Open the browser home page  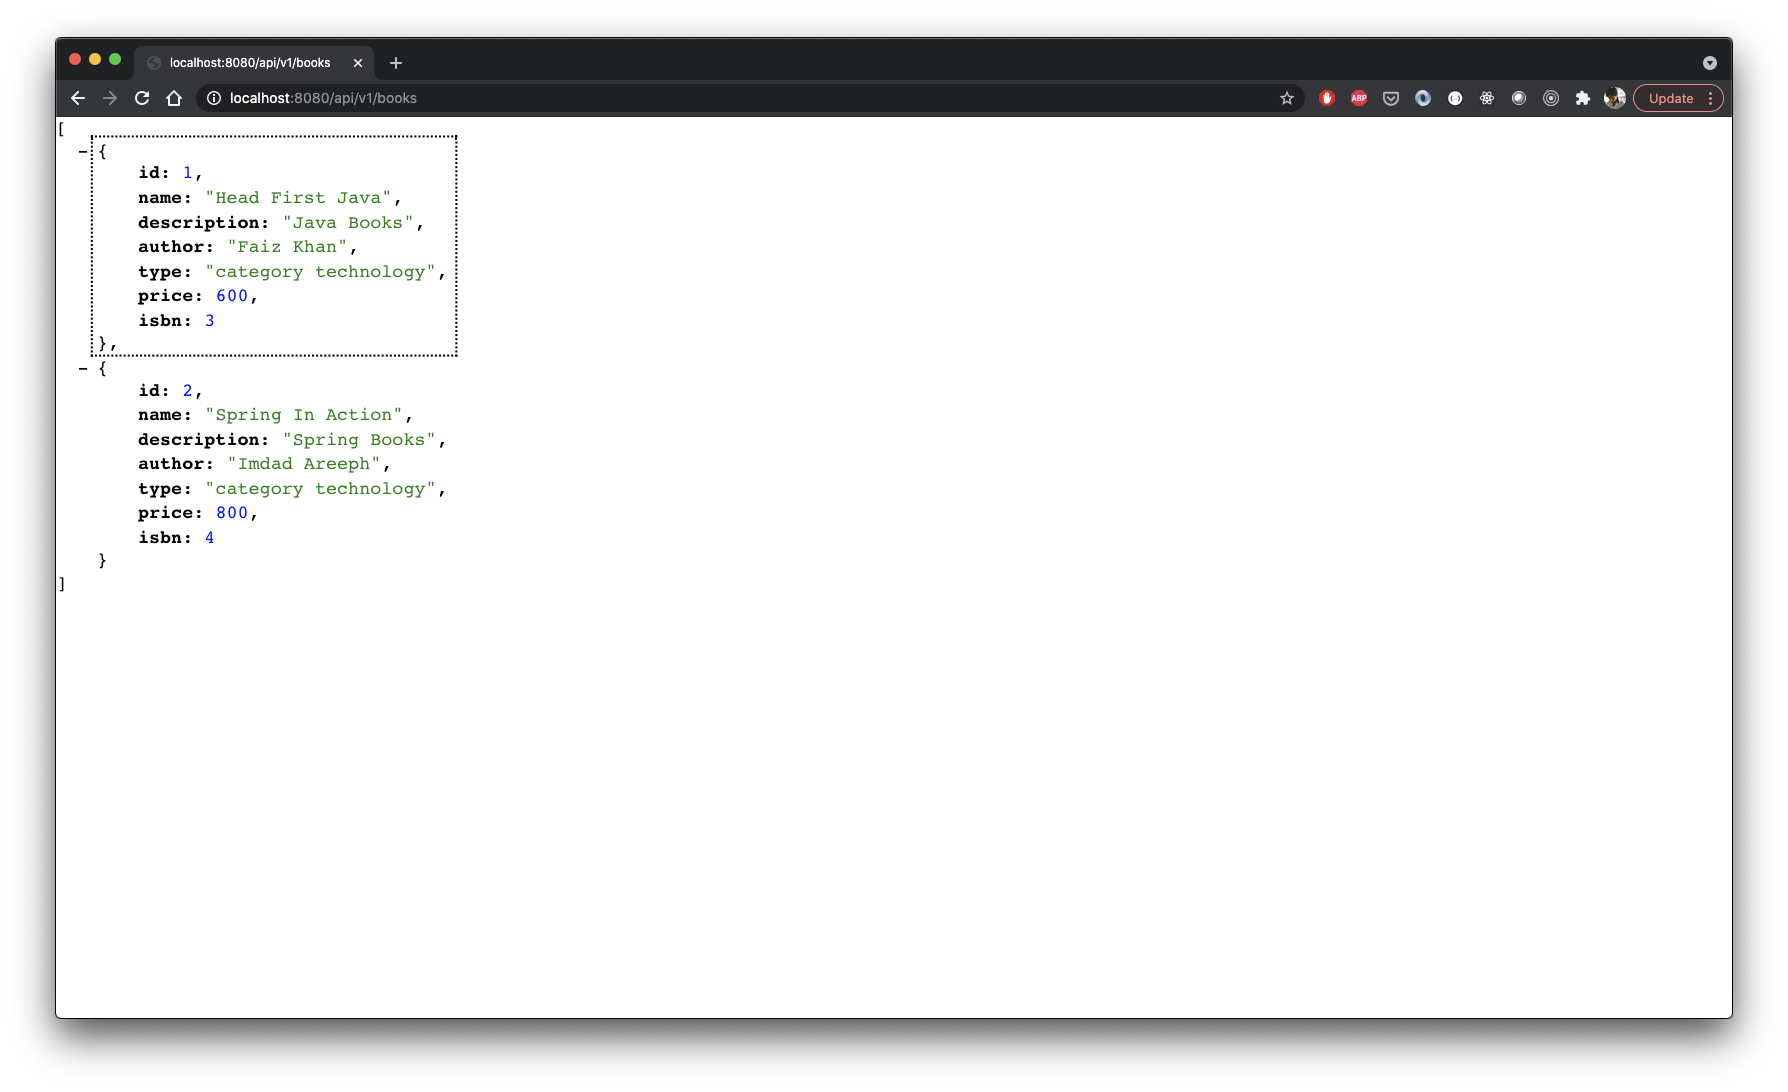(174, 98)
